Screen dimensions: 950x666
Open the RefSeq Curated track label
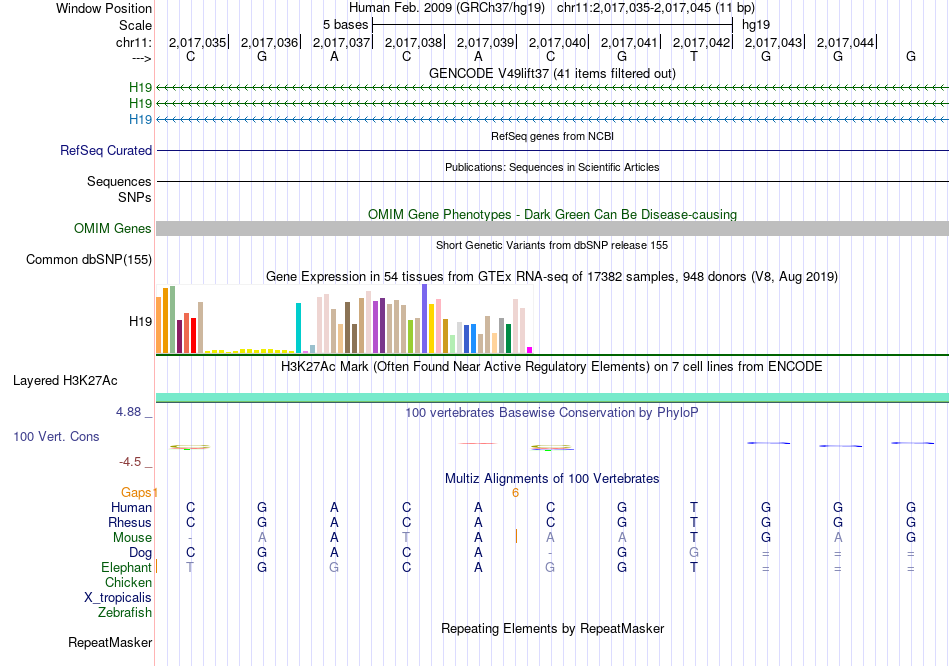tap(106, 150)
